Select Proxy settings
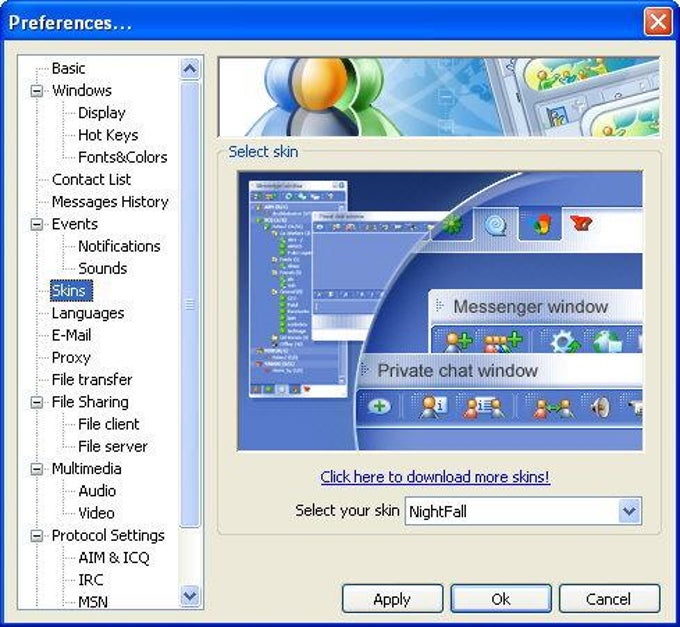 click(x=71, y=357)
